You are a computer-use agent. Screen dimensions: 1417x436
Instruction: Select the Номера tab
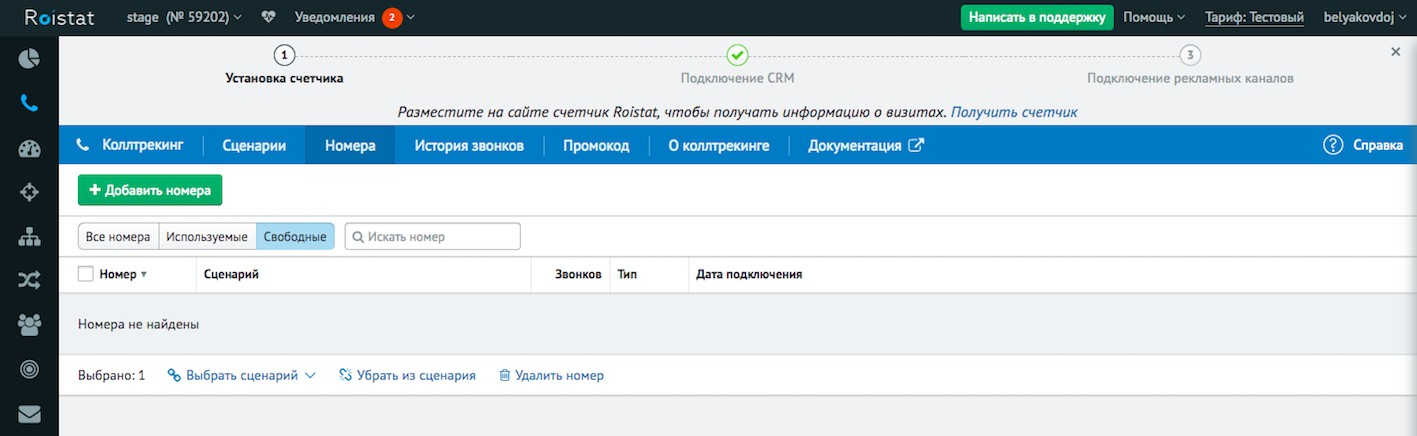pyautogui.click(x=350, y=145)
